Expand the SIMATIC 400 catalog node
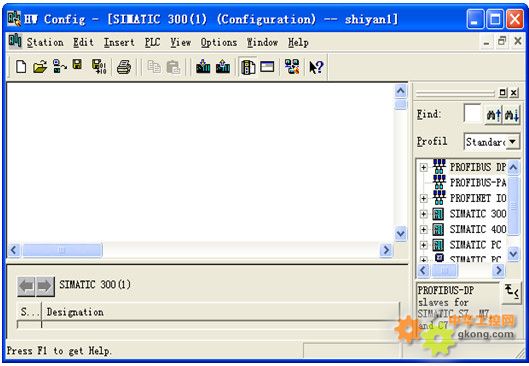Screen dimensions: 529x366 coord(423,229)
